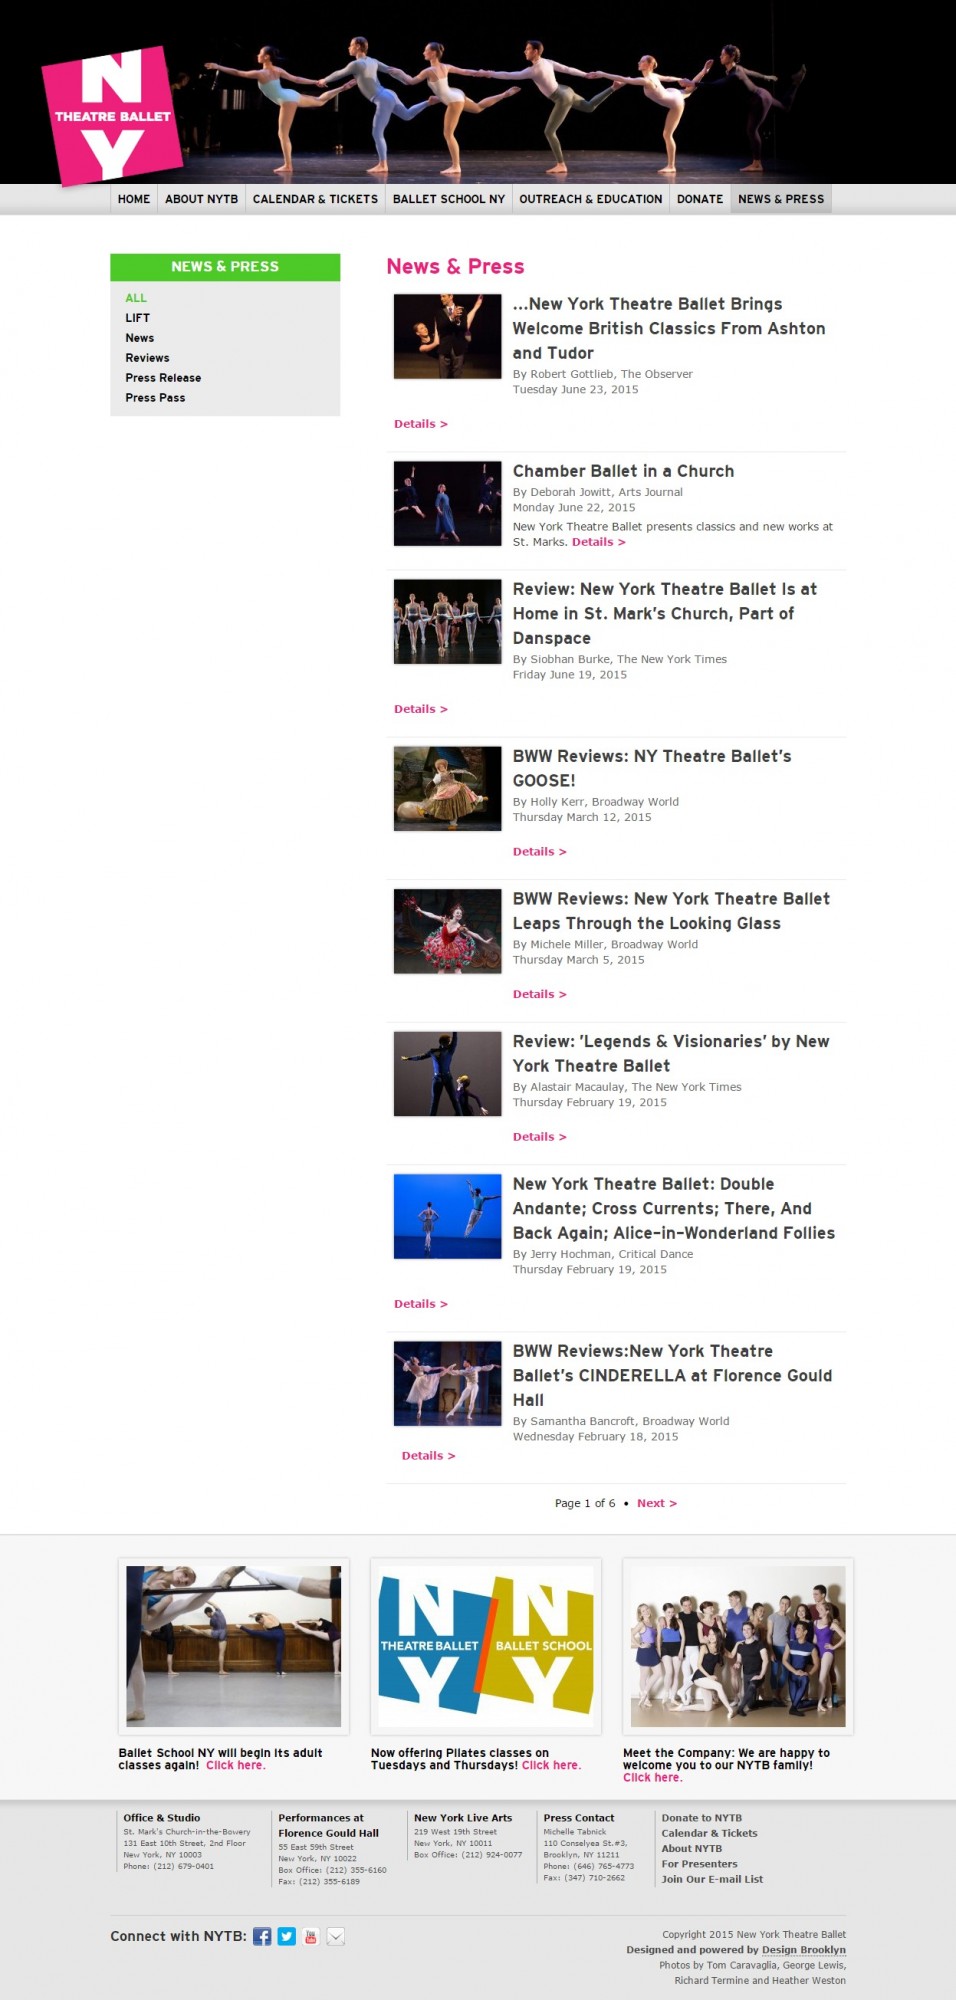Open Design Brooklyn credit link
Image resolution: width=956 pixels, height=2000 pixels.
[x=804, y=1949]
